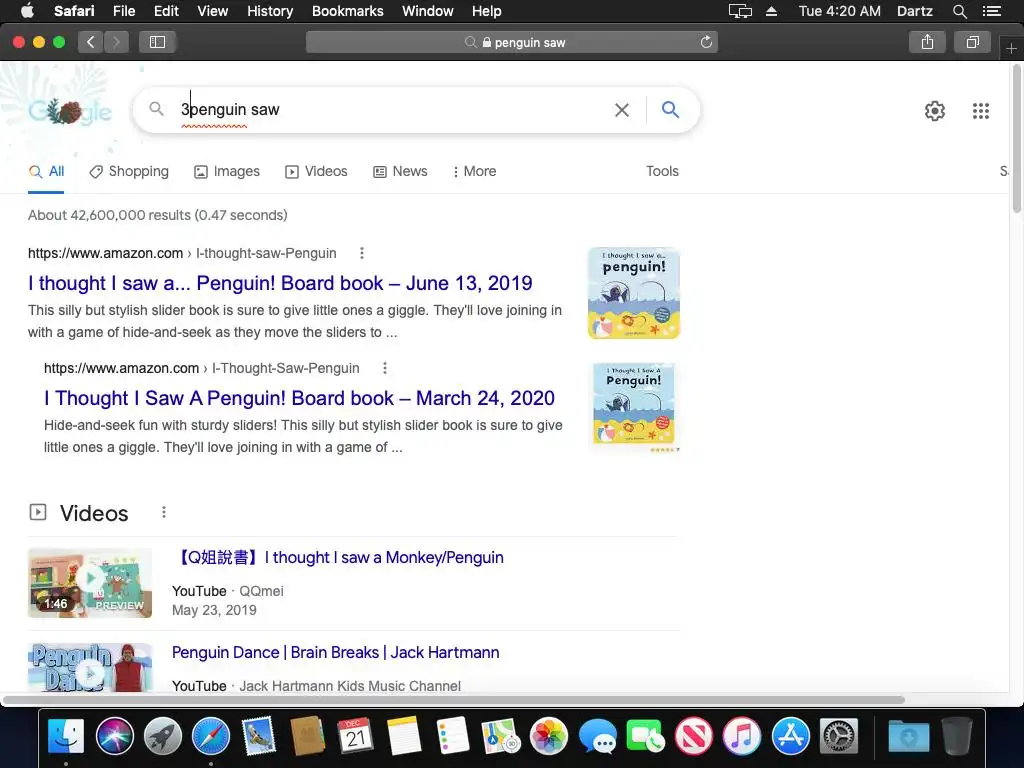Open Spotlight search in the menu bar

pos(959,11)
